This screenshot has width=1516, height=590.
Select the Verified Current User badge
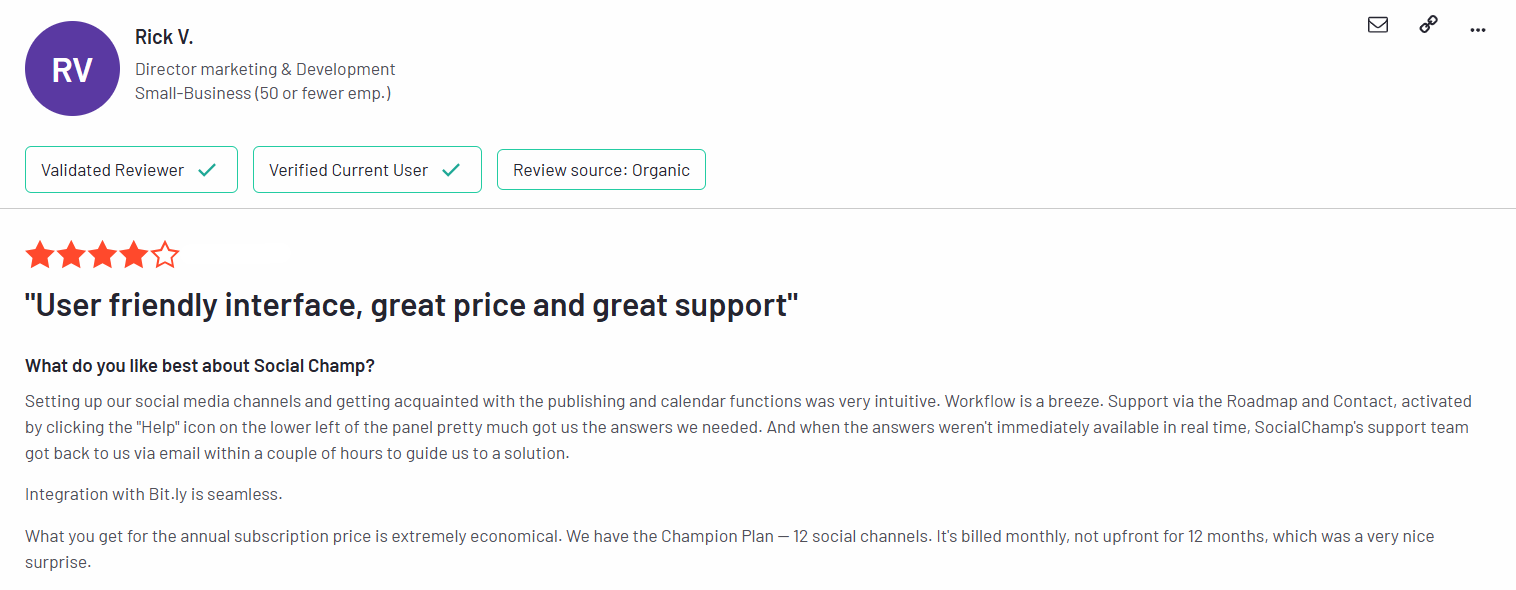367,170
